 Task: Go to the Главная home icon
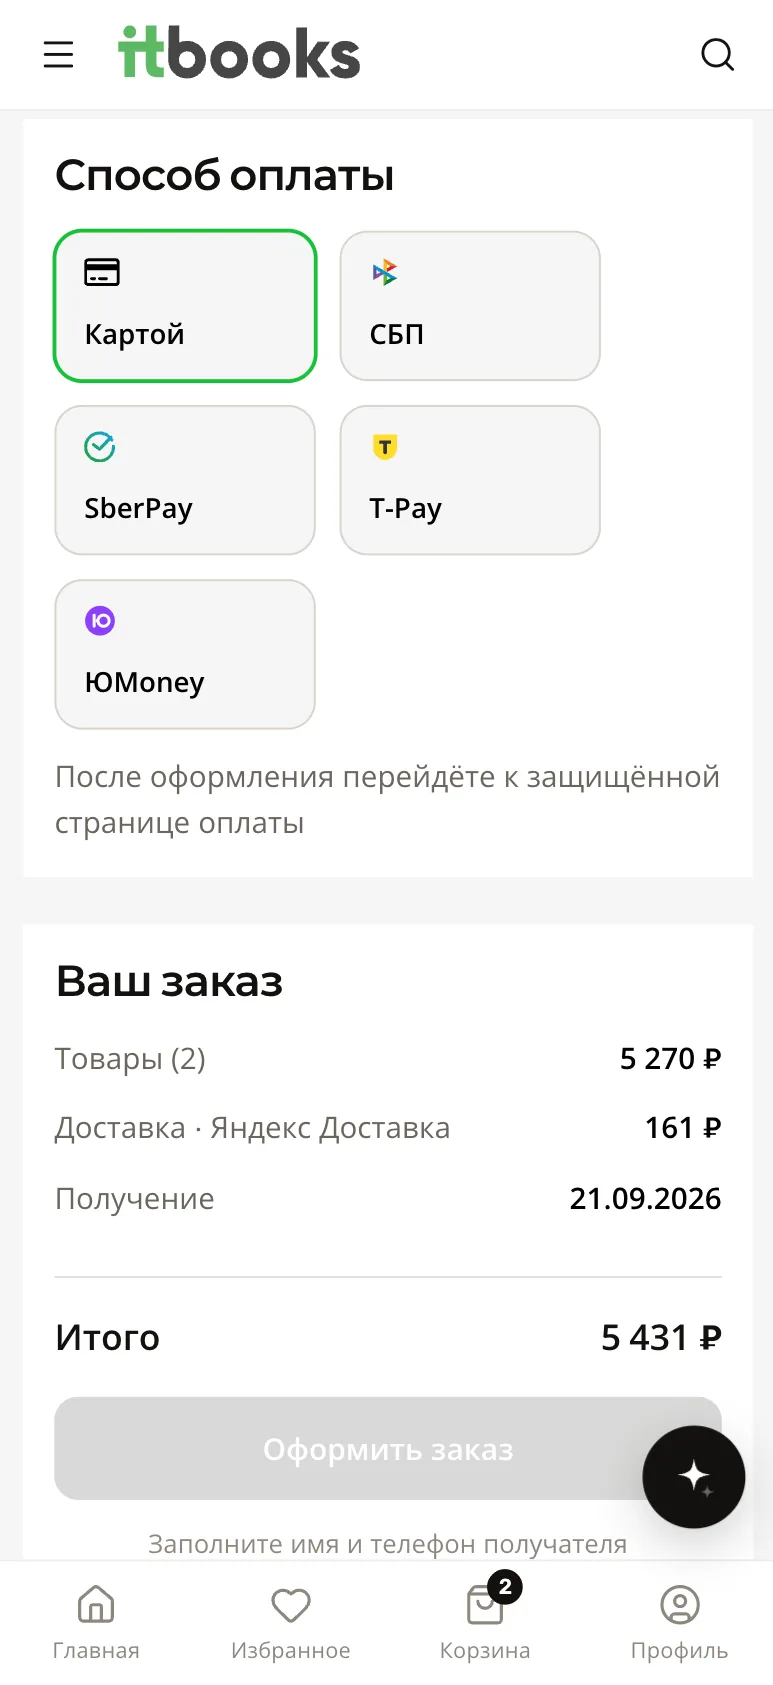96,1605
